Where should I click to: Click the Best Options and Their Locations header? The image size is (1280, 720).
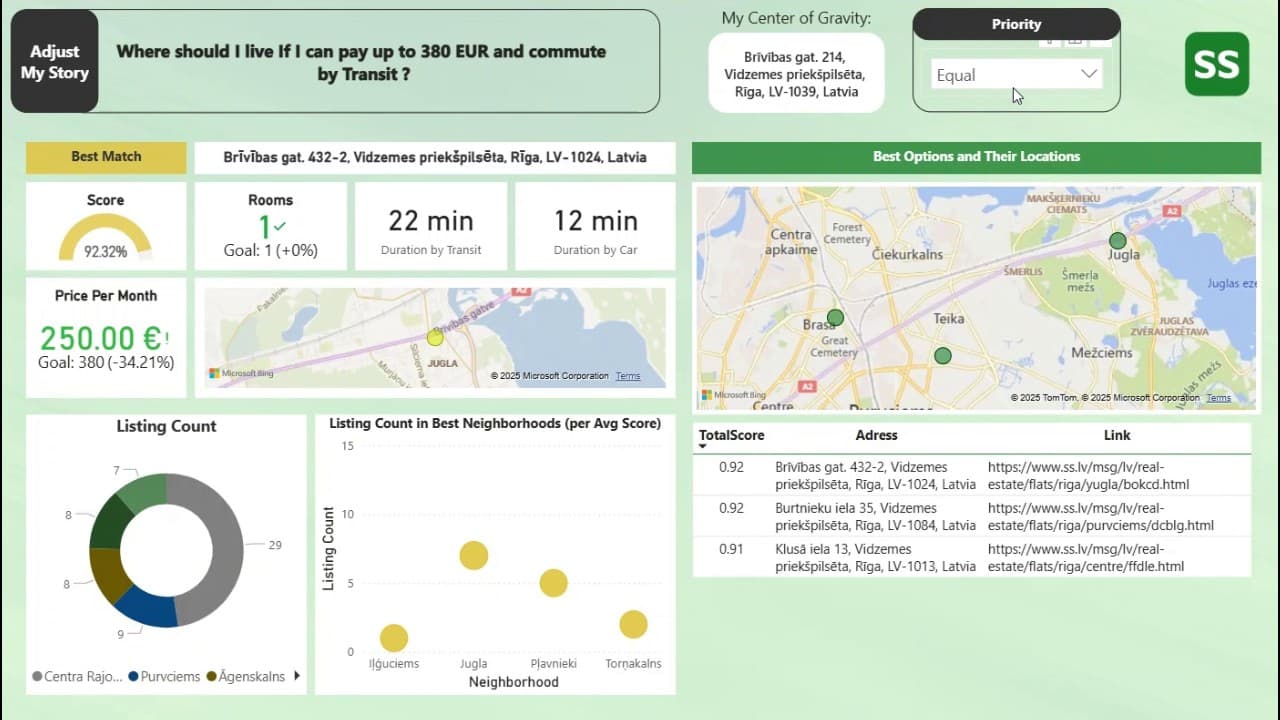pyautogui.click(x=976, y=157)
